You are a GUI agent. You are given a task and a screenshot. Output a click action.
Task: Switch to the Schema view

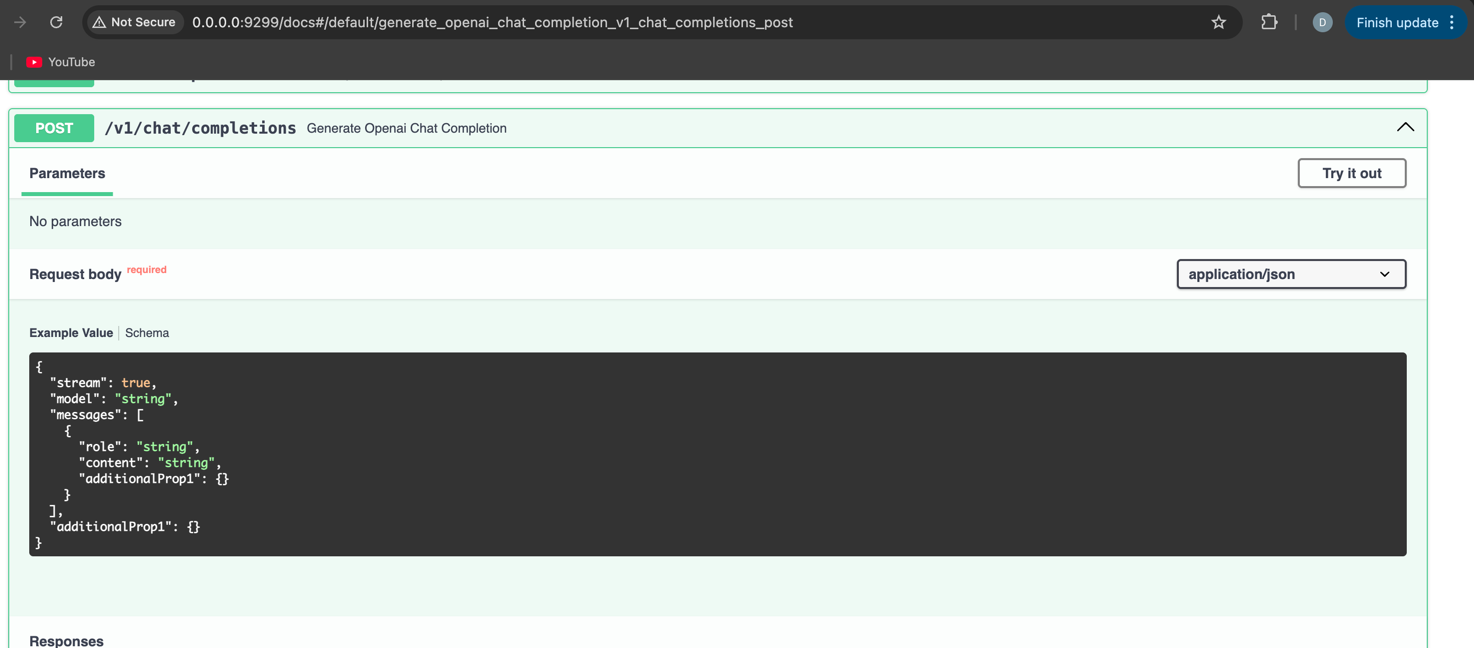[147, 333]
